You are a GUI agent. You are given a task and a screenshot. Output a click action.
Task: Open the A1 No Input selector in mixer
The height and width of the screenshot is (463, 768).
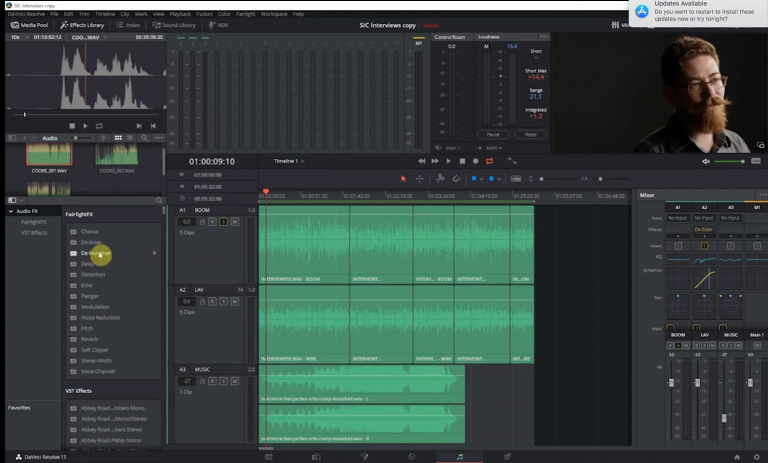click(x=678, y=218)
